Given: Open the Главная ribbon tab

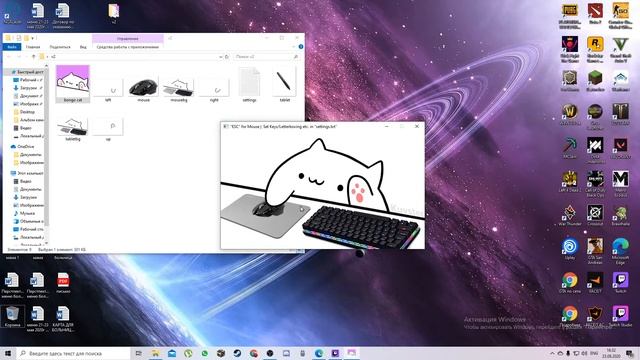Looking at the screenshot, I should [33, 47].
